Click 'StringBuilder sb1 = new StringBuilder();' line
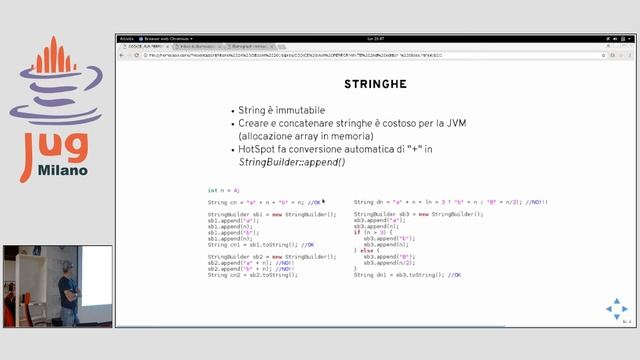Viewport: 640px width, 360px height. 272,214
